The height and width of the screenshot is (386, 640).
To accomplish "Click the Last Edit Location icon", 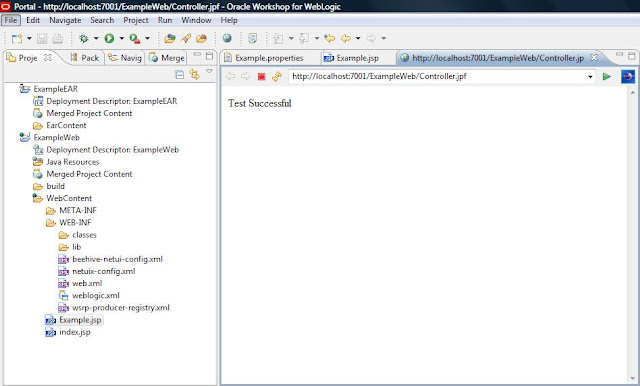I will click(x=329, y=38).
